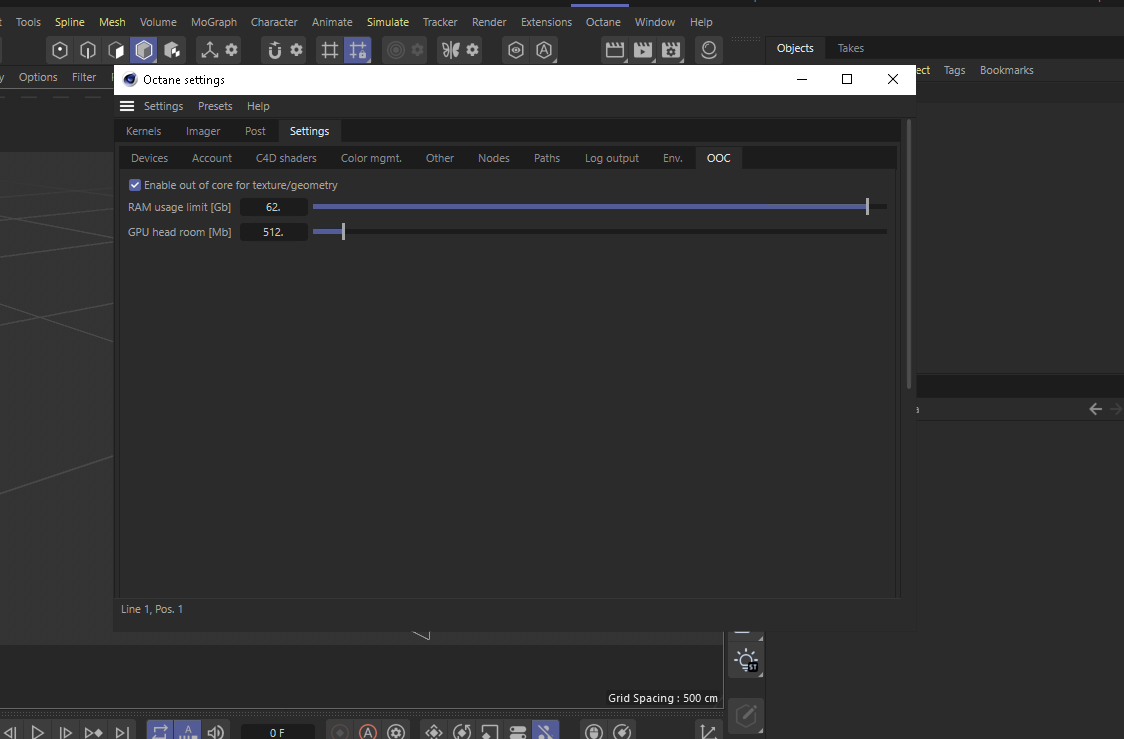Open the Log output sub-tab
Viewport: 1124px width, 739px height.
click(x=611, y=158)
